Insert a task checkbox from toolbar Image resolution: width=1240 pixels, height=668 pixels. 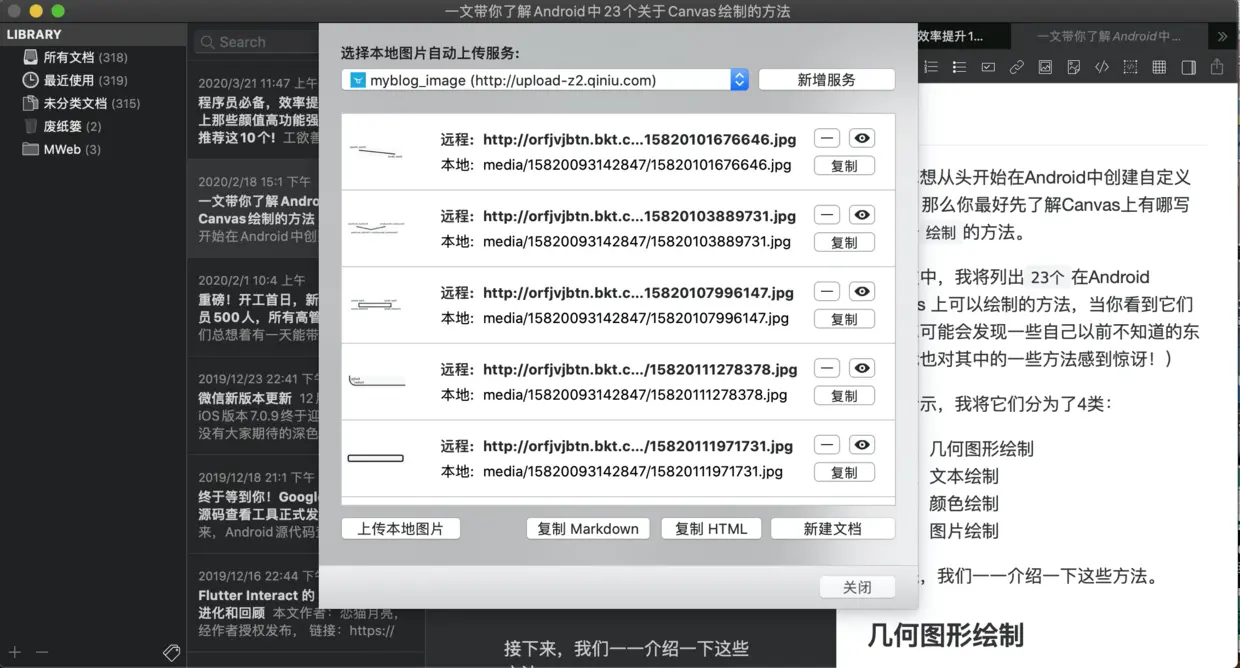click(x=988, y=67)
